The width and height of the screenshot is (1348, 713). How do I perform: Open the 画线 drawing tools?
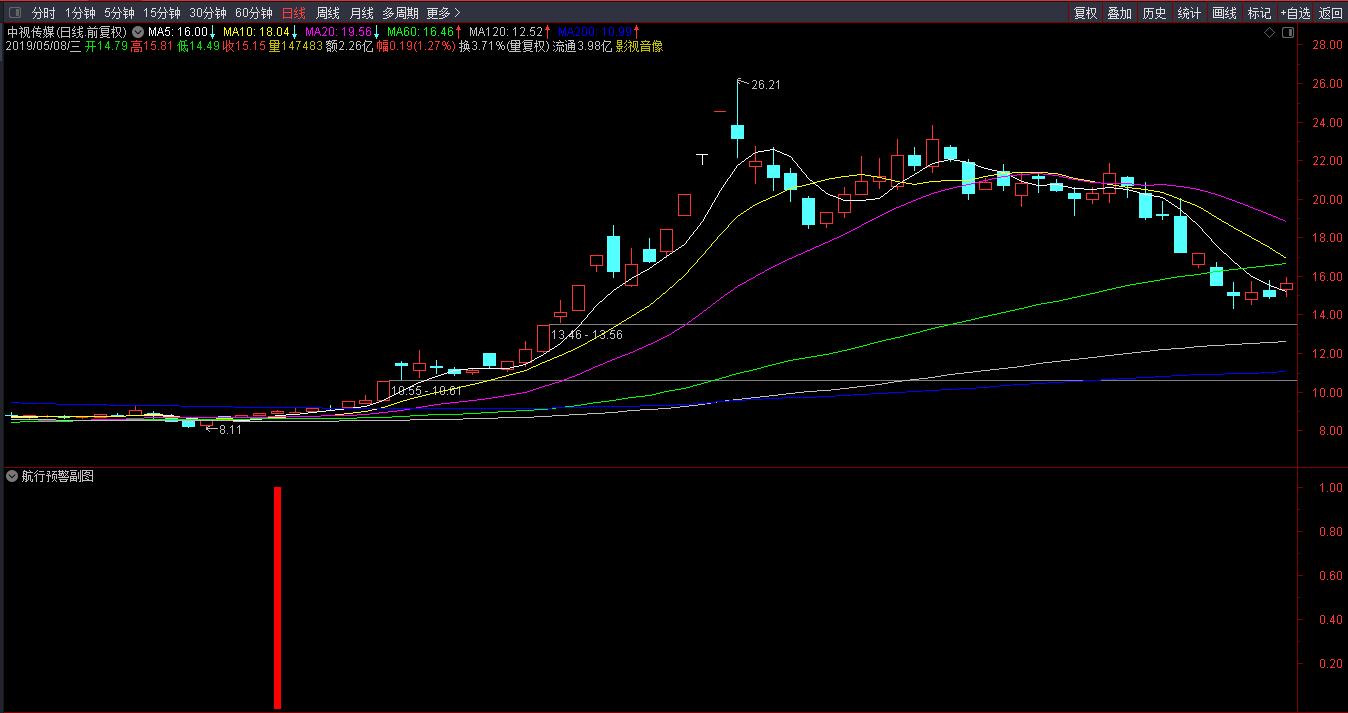point(1224,13)
